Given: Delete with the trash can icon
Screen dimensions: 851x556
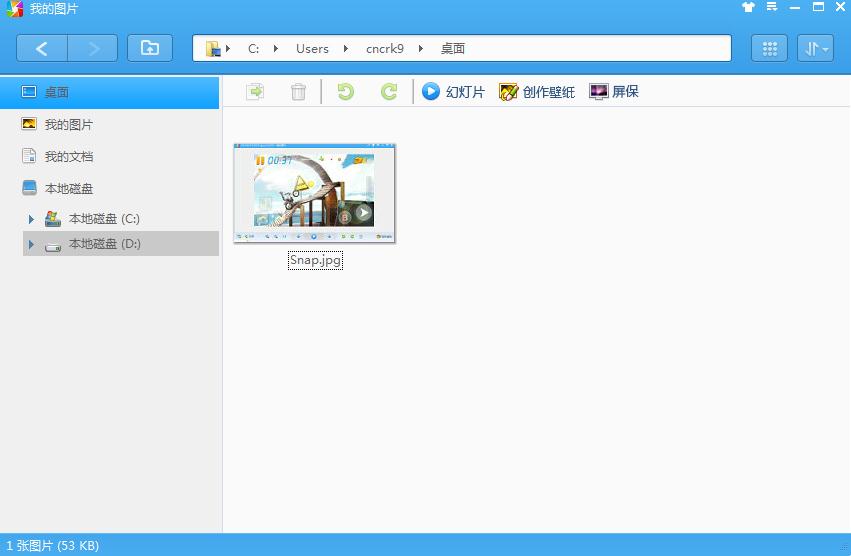Looking at the screenshot, I should tap(298, 91).
